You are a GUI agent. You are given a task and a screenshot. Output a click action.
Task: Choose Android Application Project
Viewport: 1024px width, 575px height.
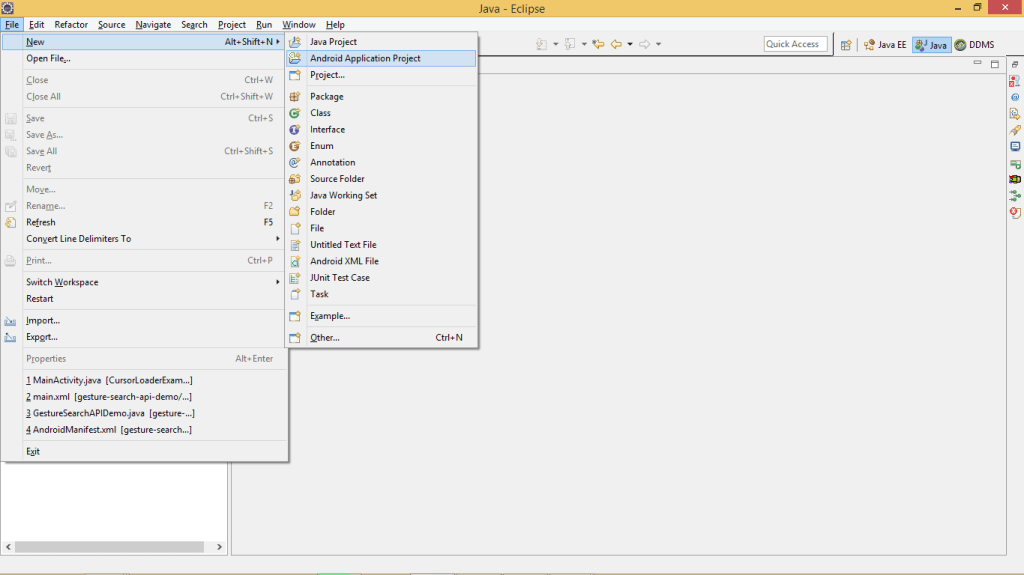point(381,58)
